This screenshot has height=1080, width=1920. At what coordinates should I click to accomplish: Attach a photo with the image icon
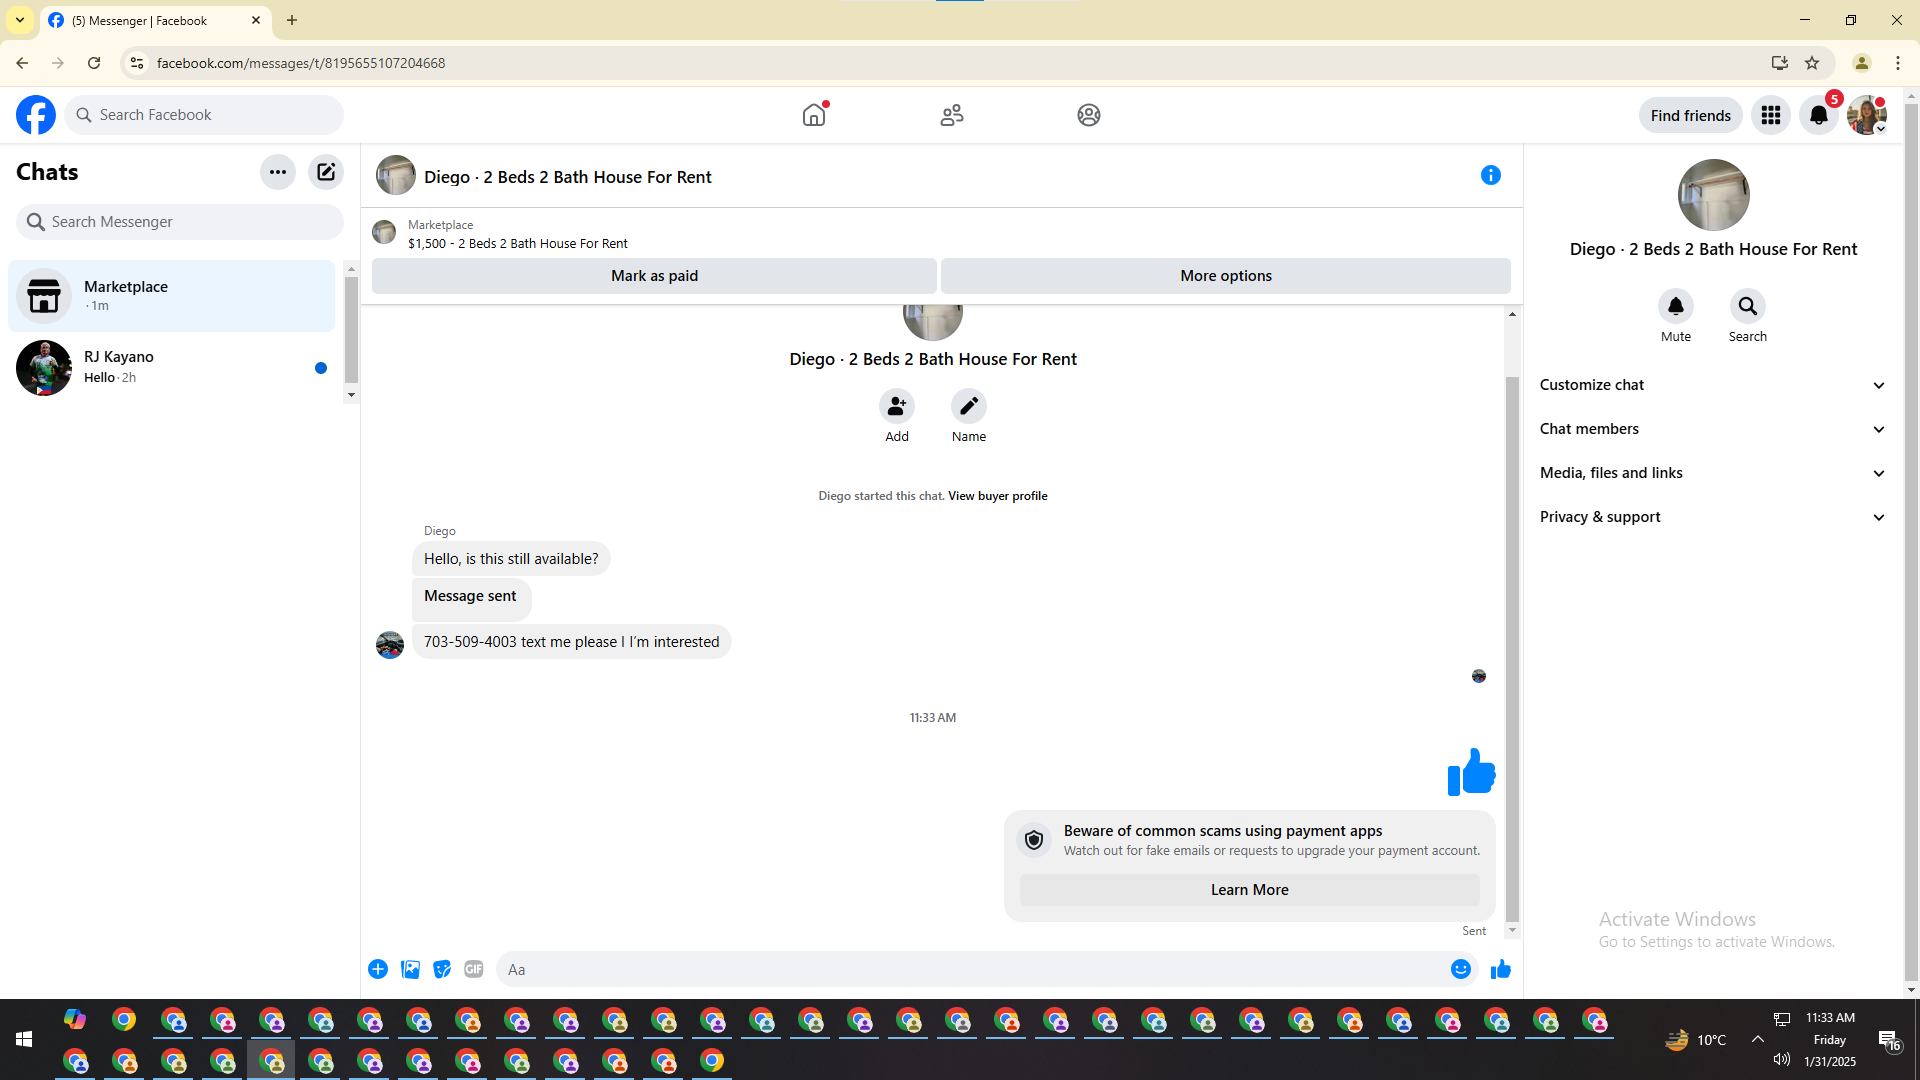point(410,969)
